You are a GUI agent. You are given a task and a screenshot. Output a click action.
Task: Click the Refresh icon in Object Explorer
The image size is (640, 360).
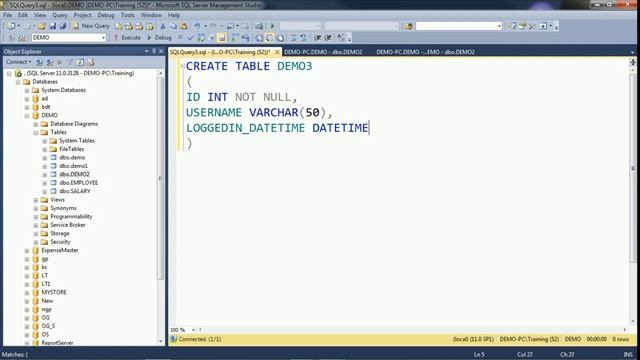(80, 62)
